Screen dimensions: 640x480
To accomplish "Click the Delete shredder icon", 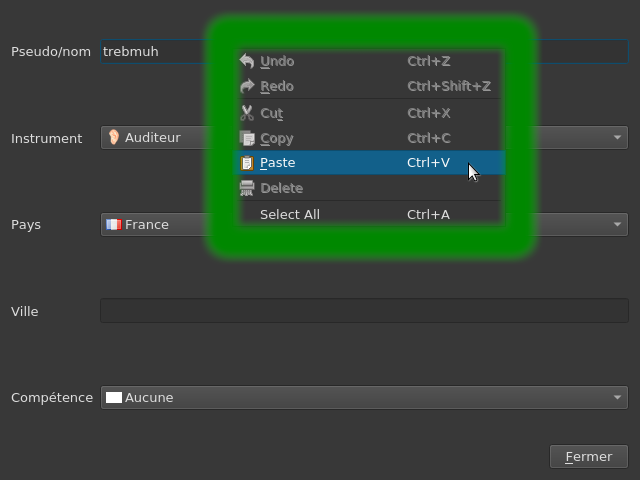I will tap(247, 188).
